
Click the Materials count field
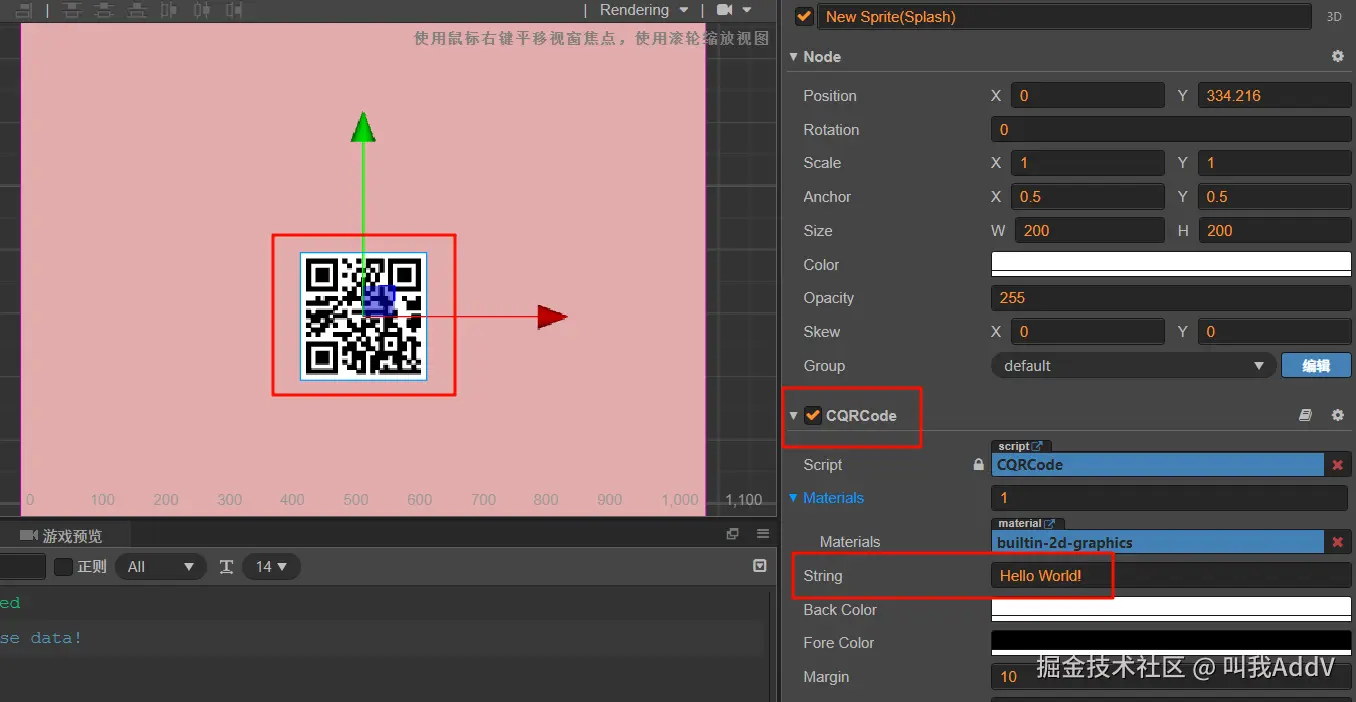point(1169,498)
